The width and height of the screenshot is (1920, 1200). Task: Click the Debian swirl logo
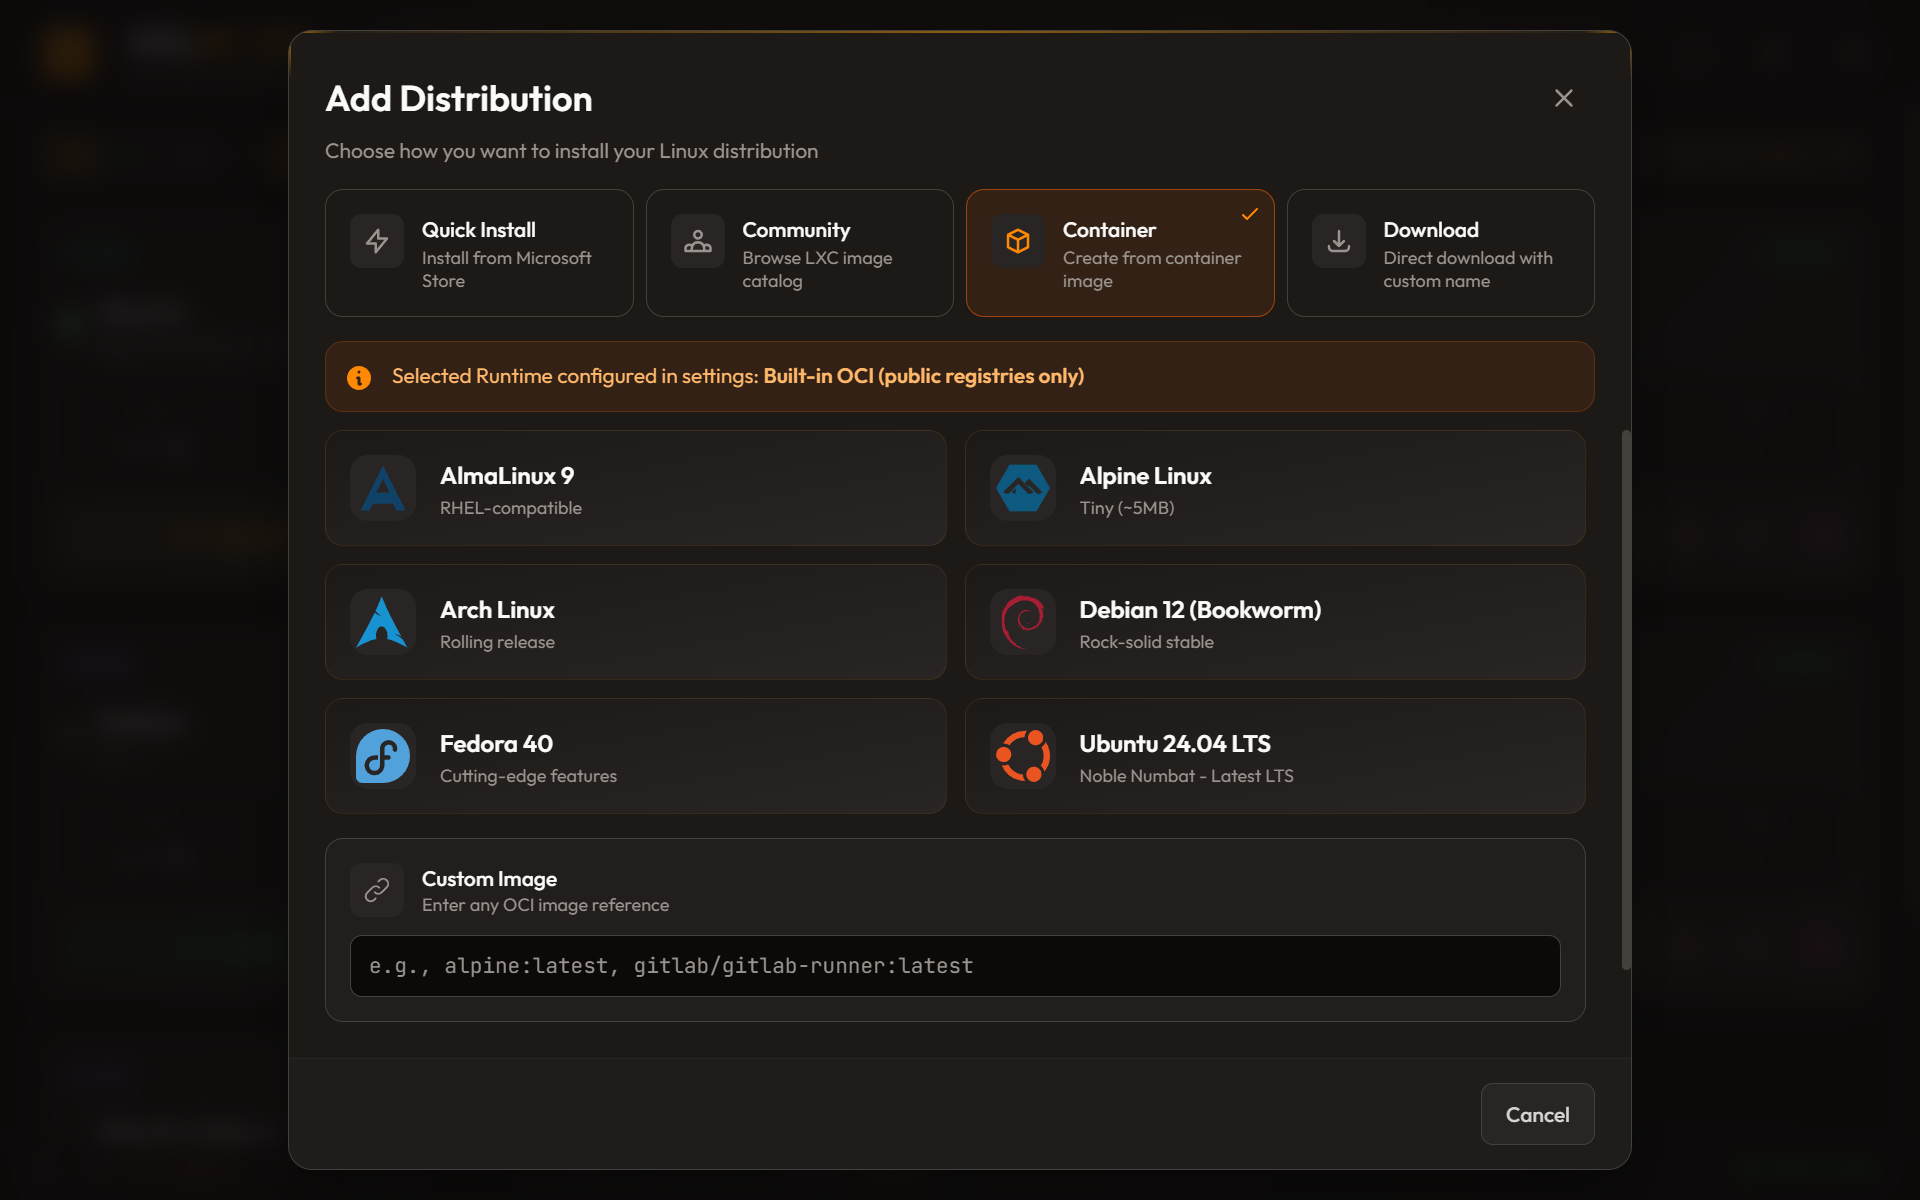1022,622
